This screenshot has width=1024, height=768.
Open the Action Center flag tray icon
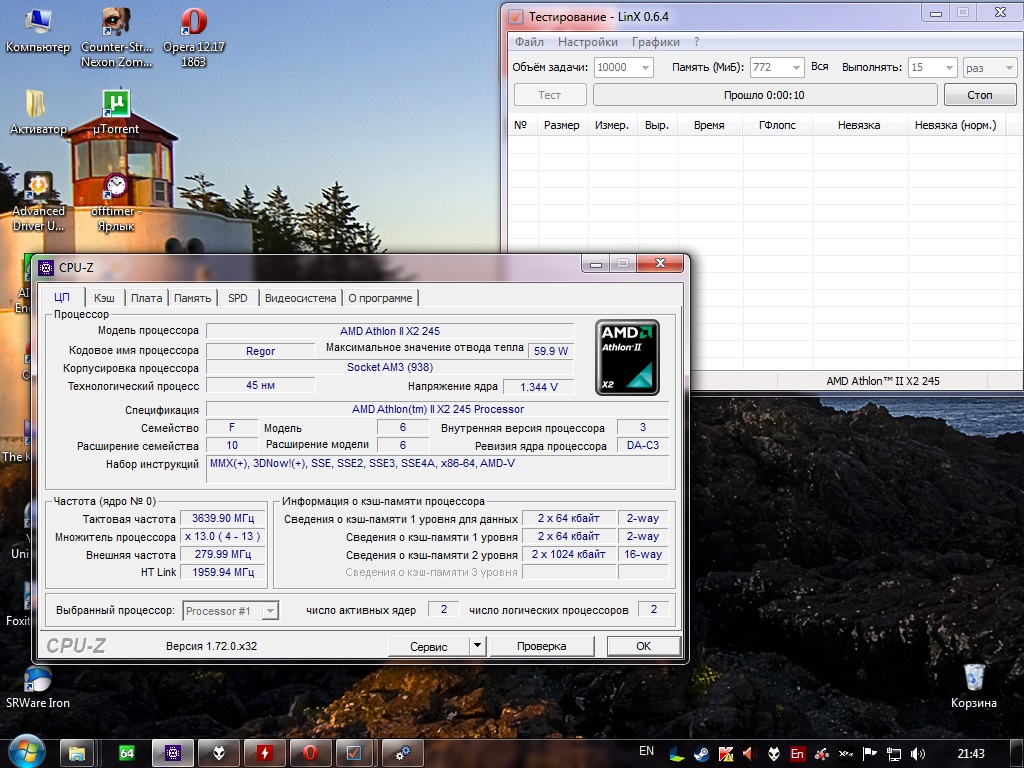[x=870, y=754]
